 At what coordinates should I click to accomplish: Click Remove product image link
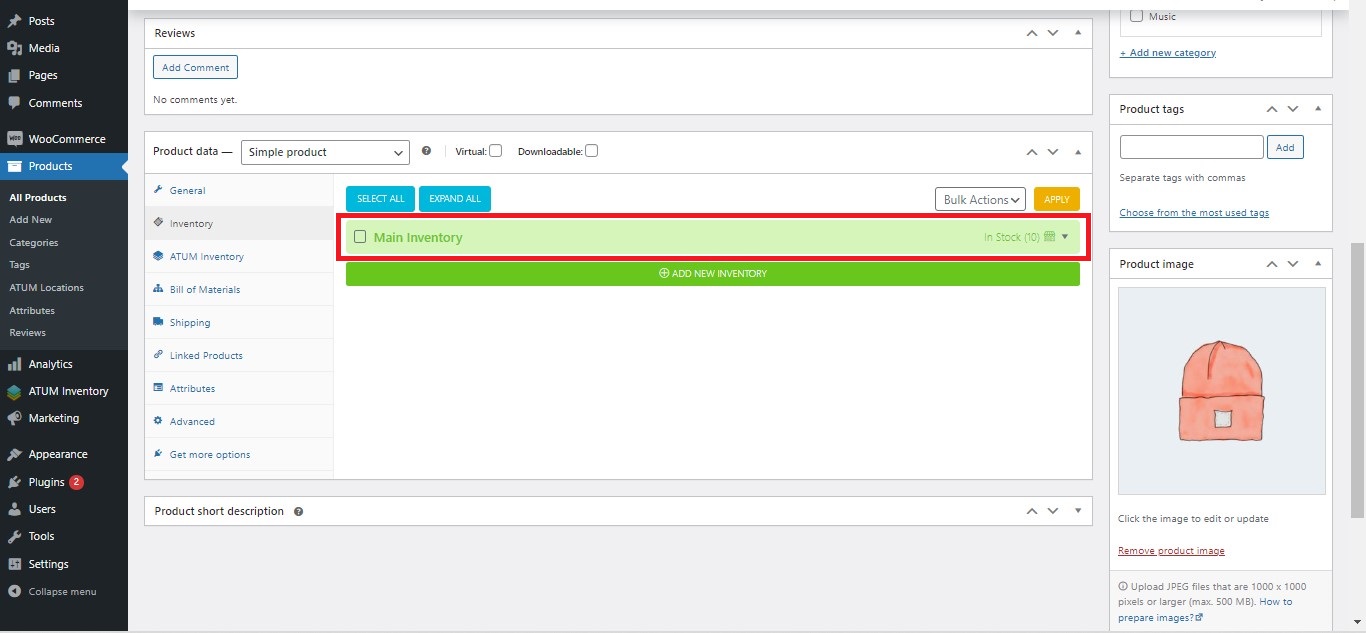[x=1171, y=551]
